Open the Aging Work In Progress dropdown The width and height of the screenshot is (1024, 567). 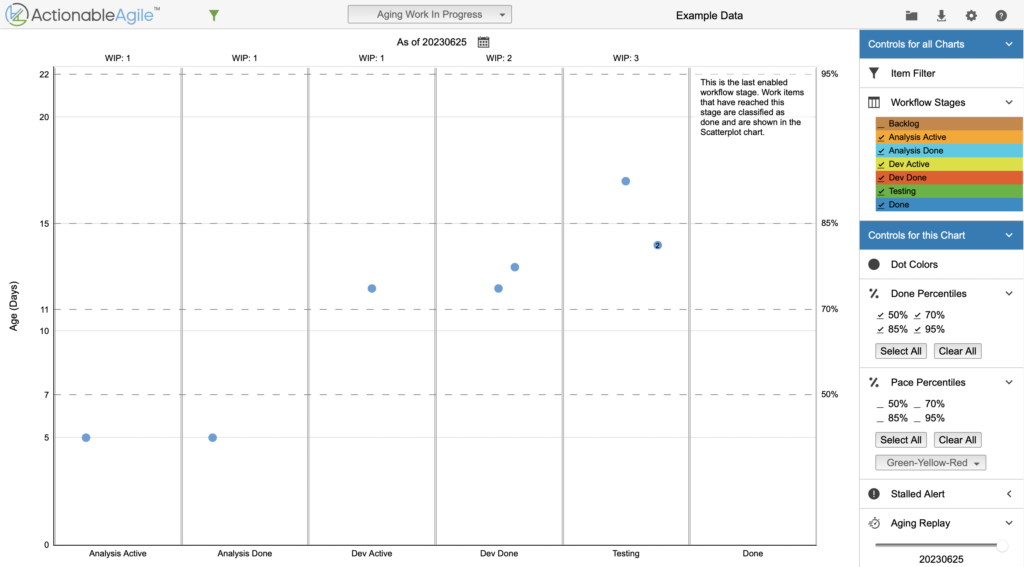pos(429,14)
